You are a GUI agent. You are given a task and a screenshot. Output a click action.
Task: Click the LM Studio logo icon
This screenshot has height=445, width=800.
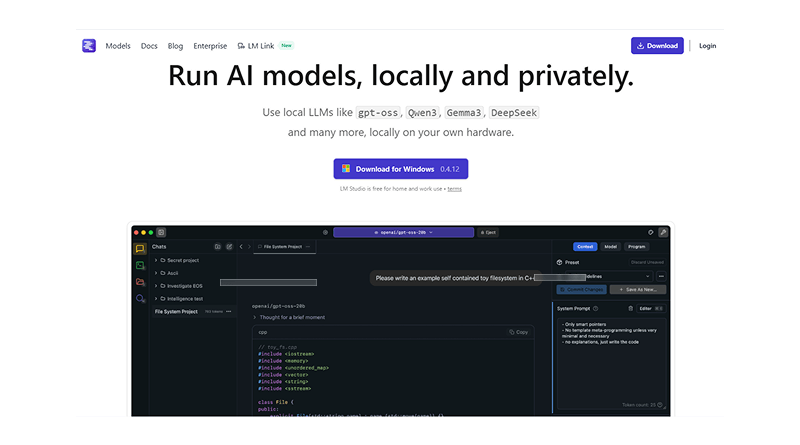point(89,46)
